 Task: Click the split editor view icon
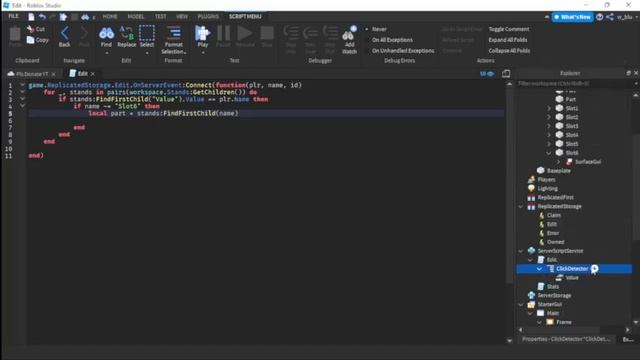(x=506, y=73)
